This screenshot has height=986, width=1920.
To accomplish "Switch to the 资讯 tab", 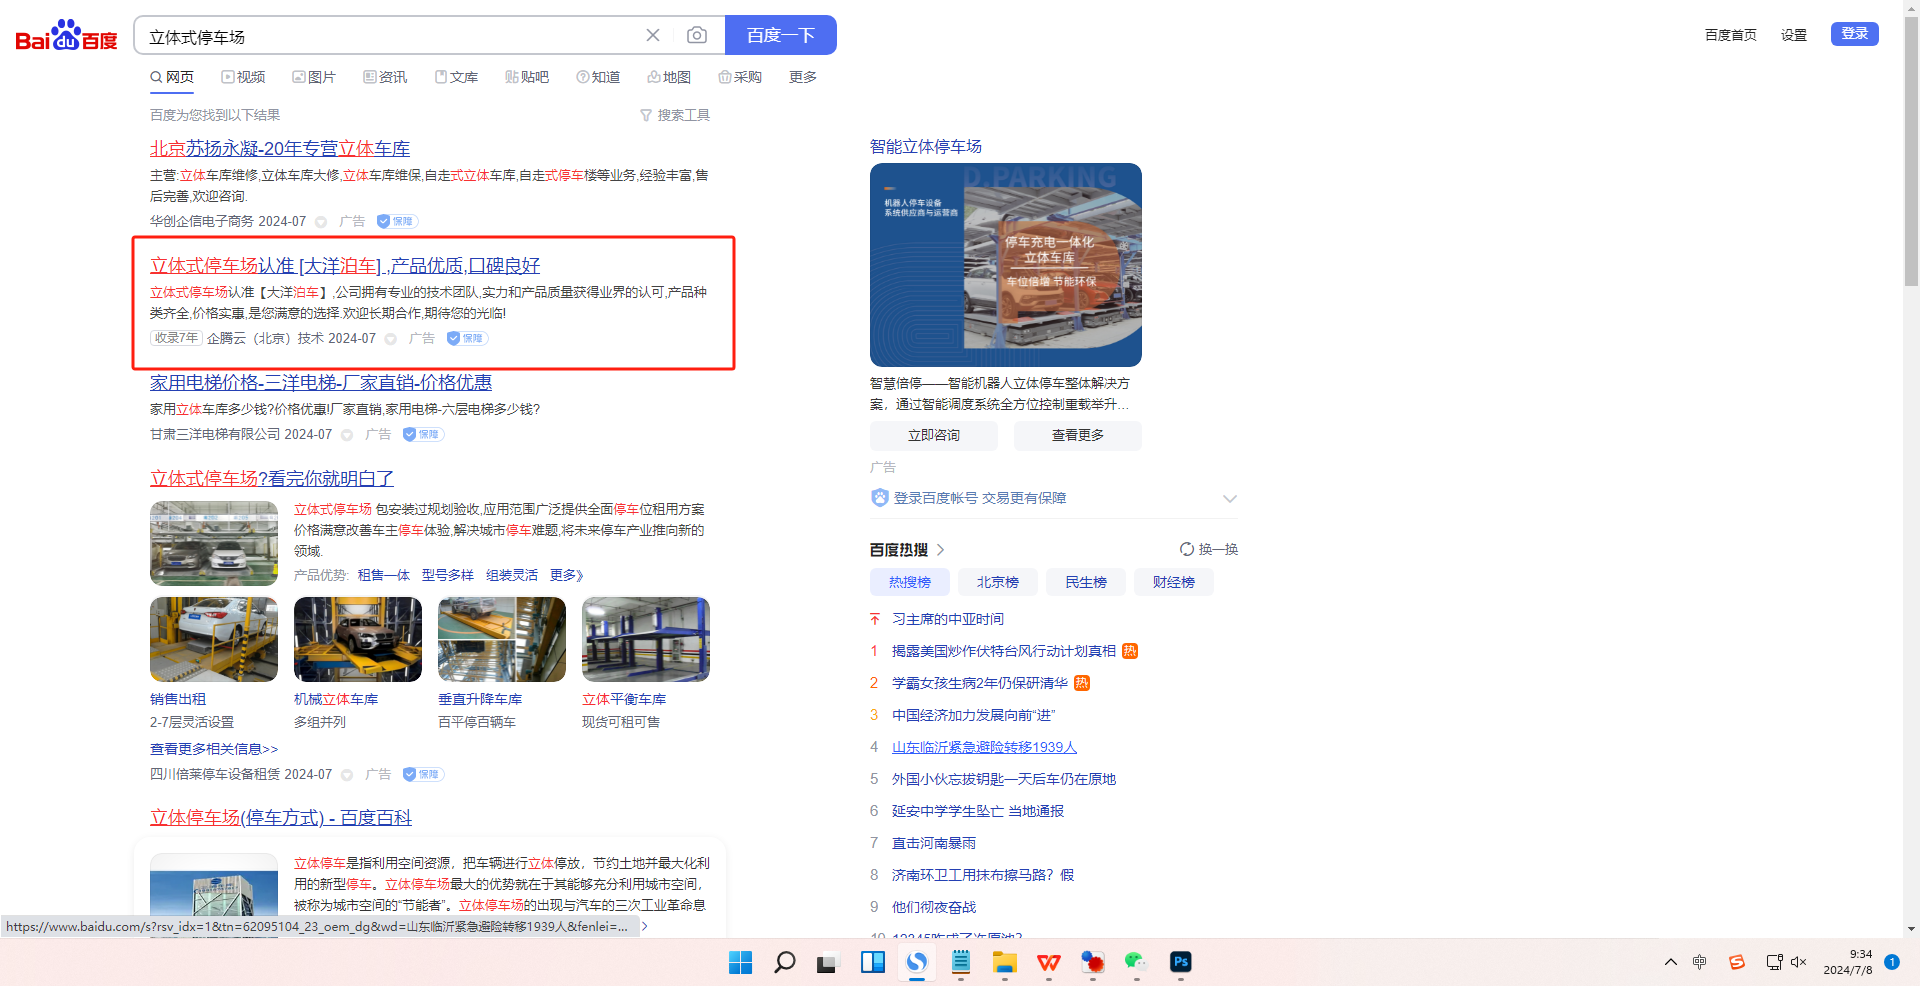I will [385, 77].
